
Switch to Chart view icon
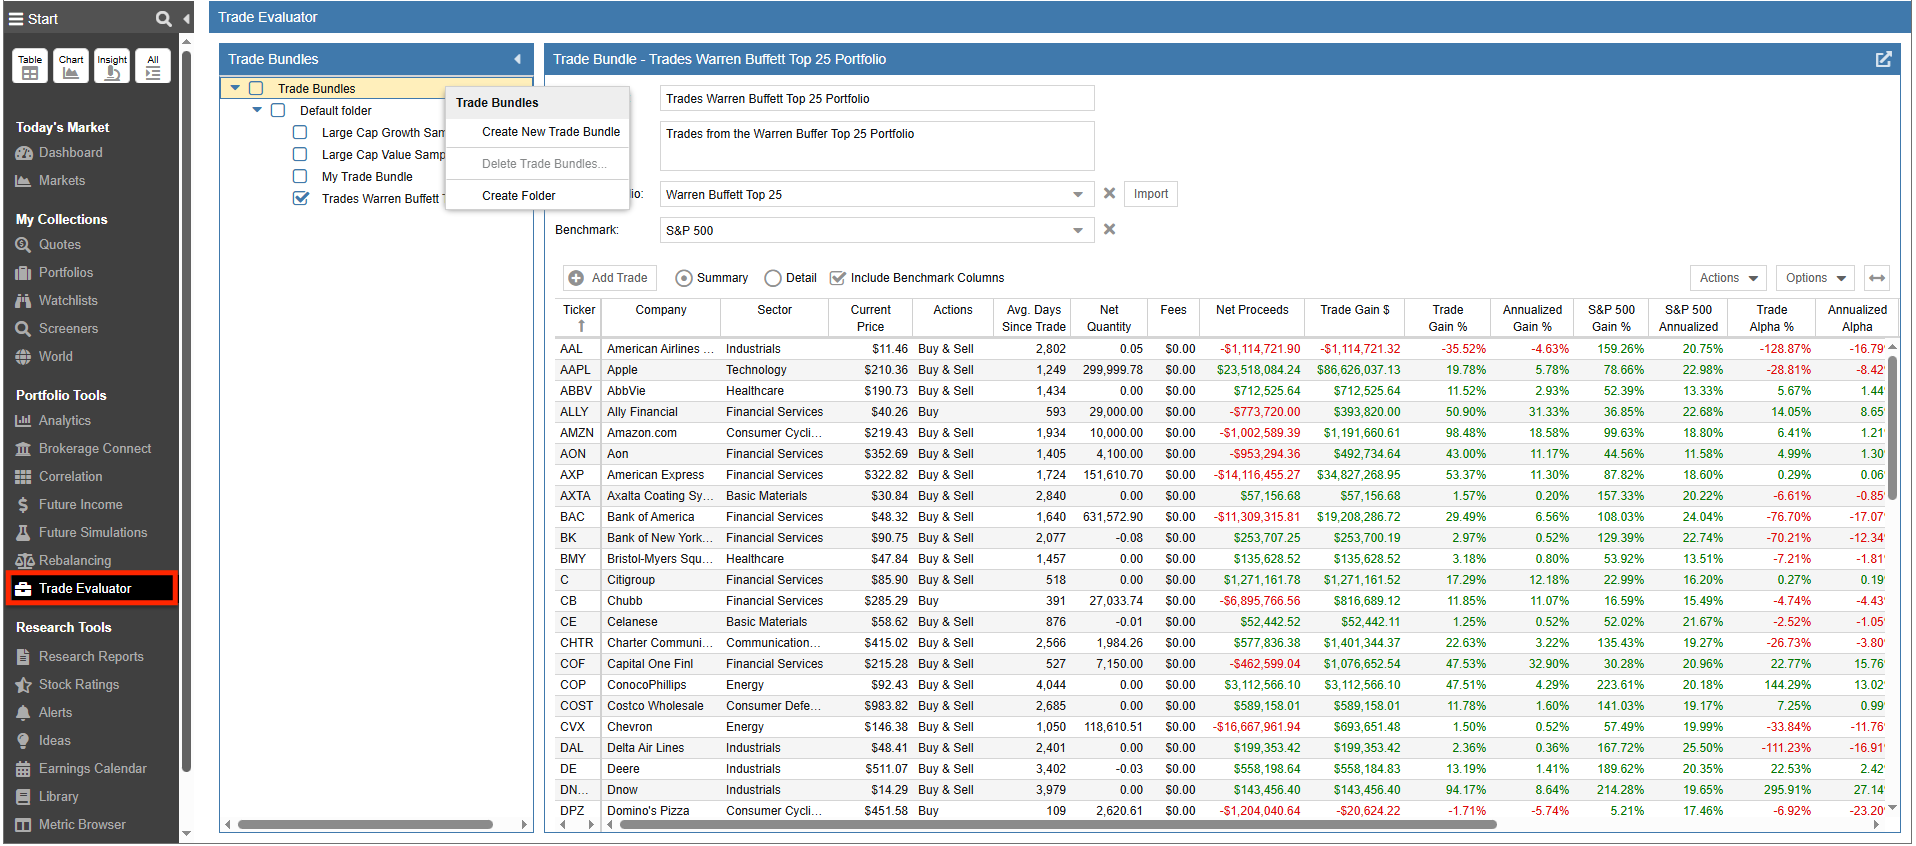[71, 66]
